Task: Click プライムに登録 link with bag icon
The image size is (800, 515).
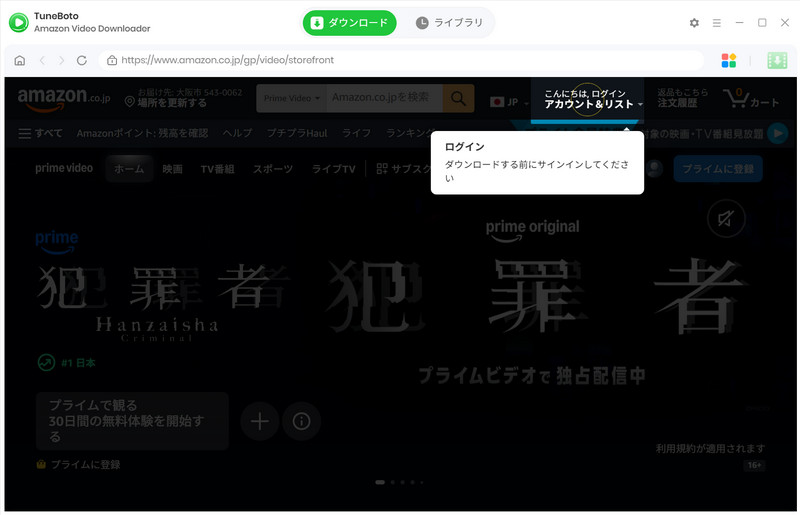Action: click(x=79, y=464)
